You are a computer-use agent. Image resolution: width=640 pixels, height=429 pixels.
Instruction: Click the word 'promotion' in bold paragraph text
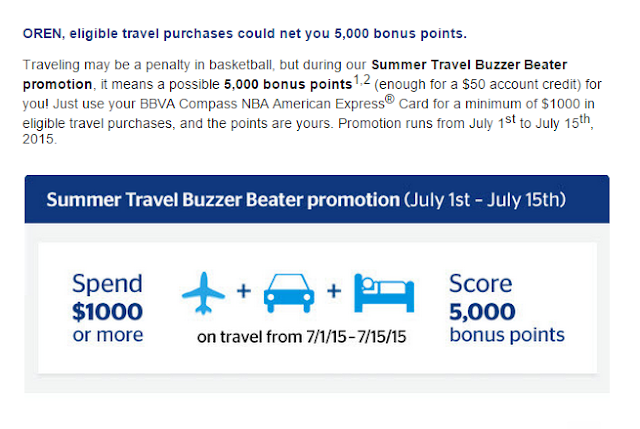point(58,84)
